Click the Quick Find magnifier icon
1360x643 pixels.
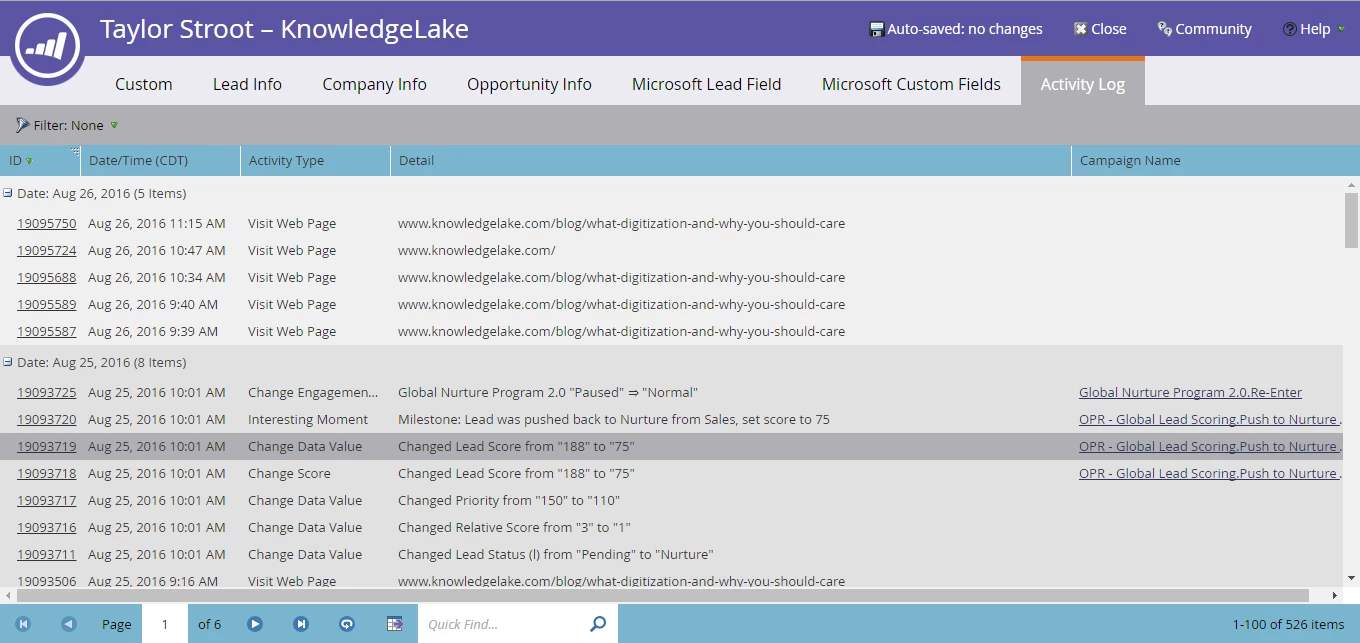click(x=598, y=624)
